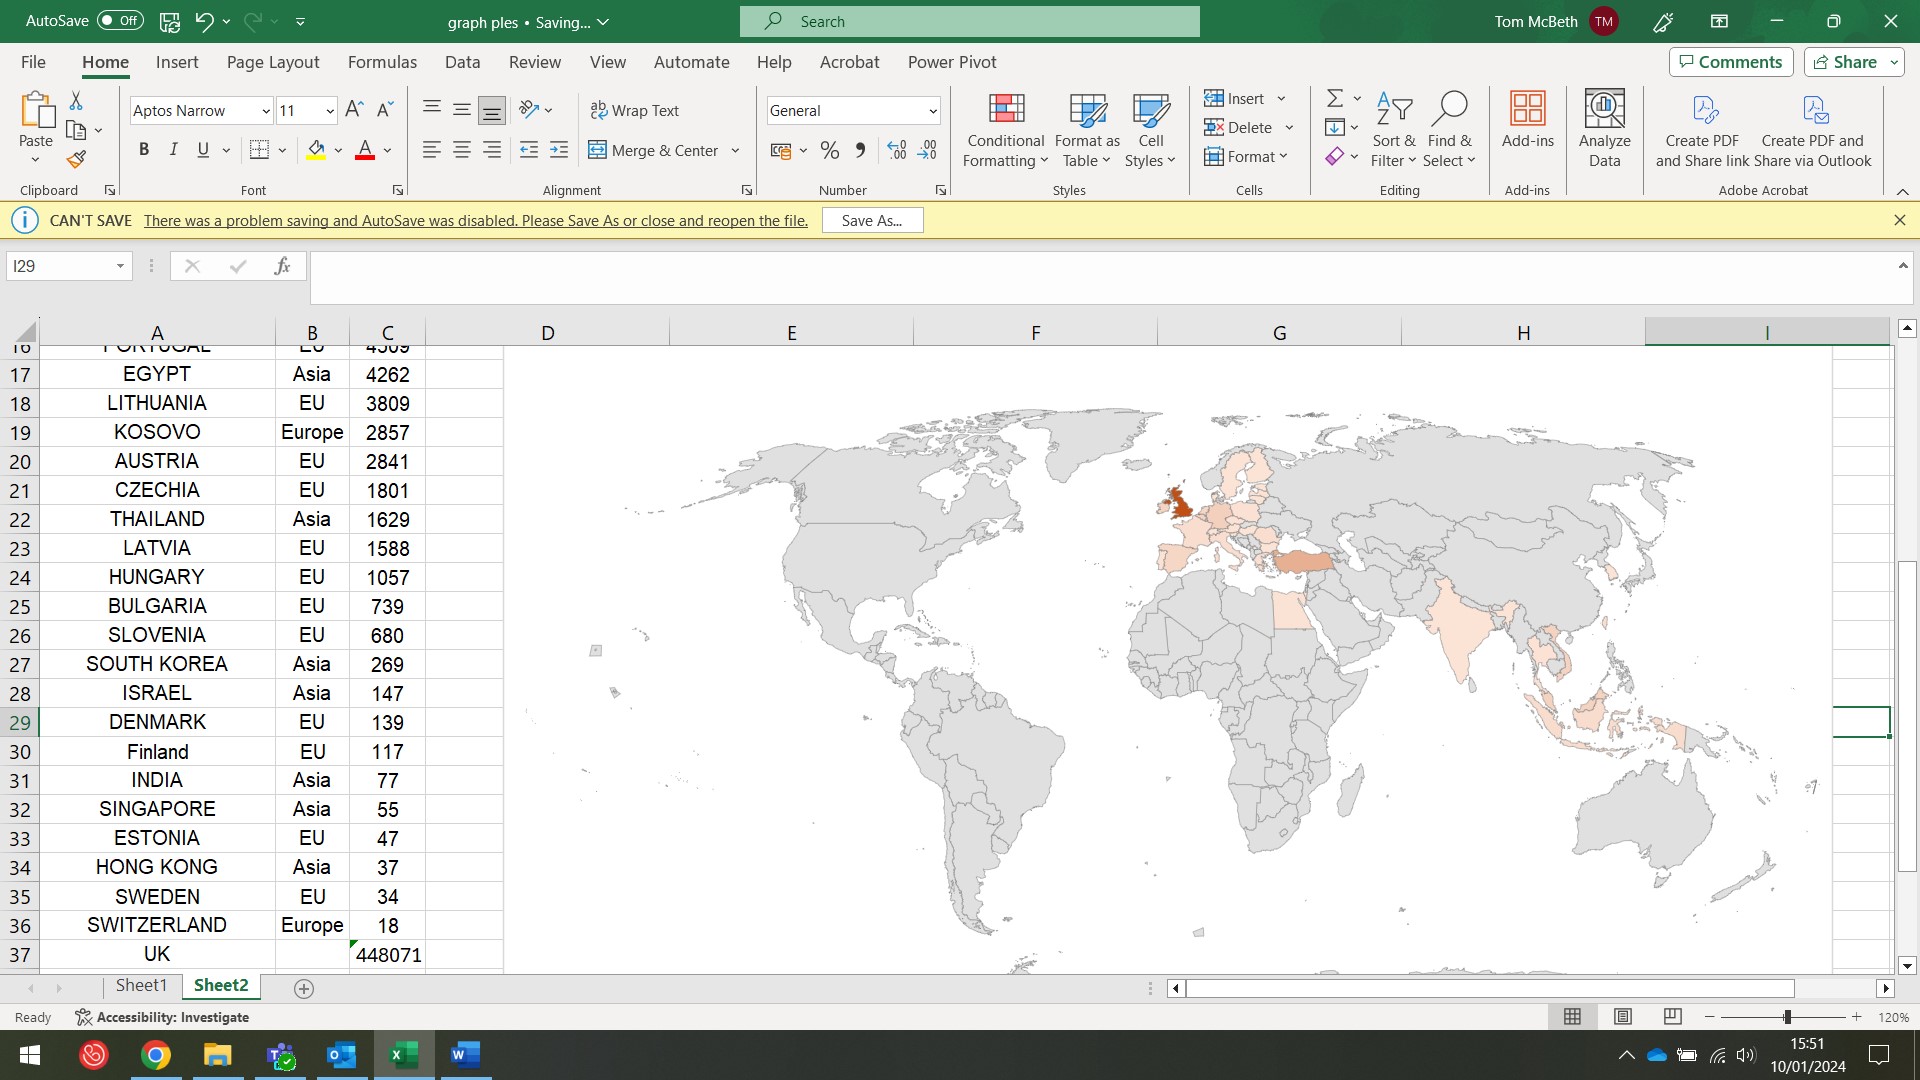Open Add-ins from the ribbon
The height and width of the screenshot is (1080, 1920).
coord(1527,120)
